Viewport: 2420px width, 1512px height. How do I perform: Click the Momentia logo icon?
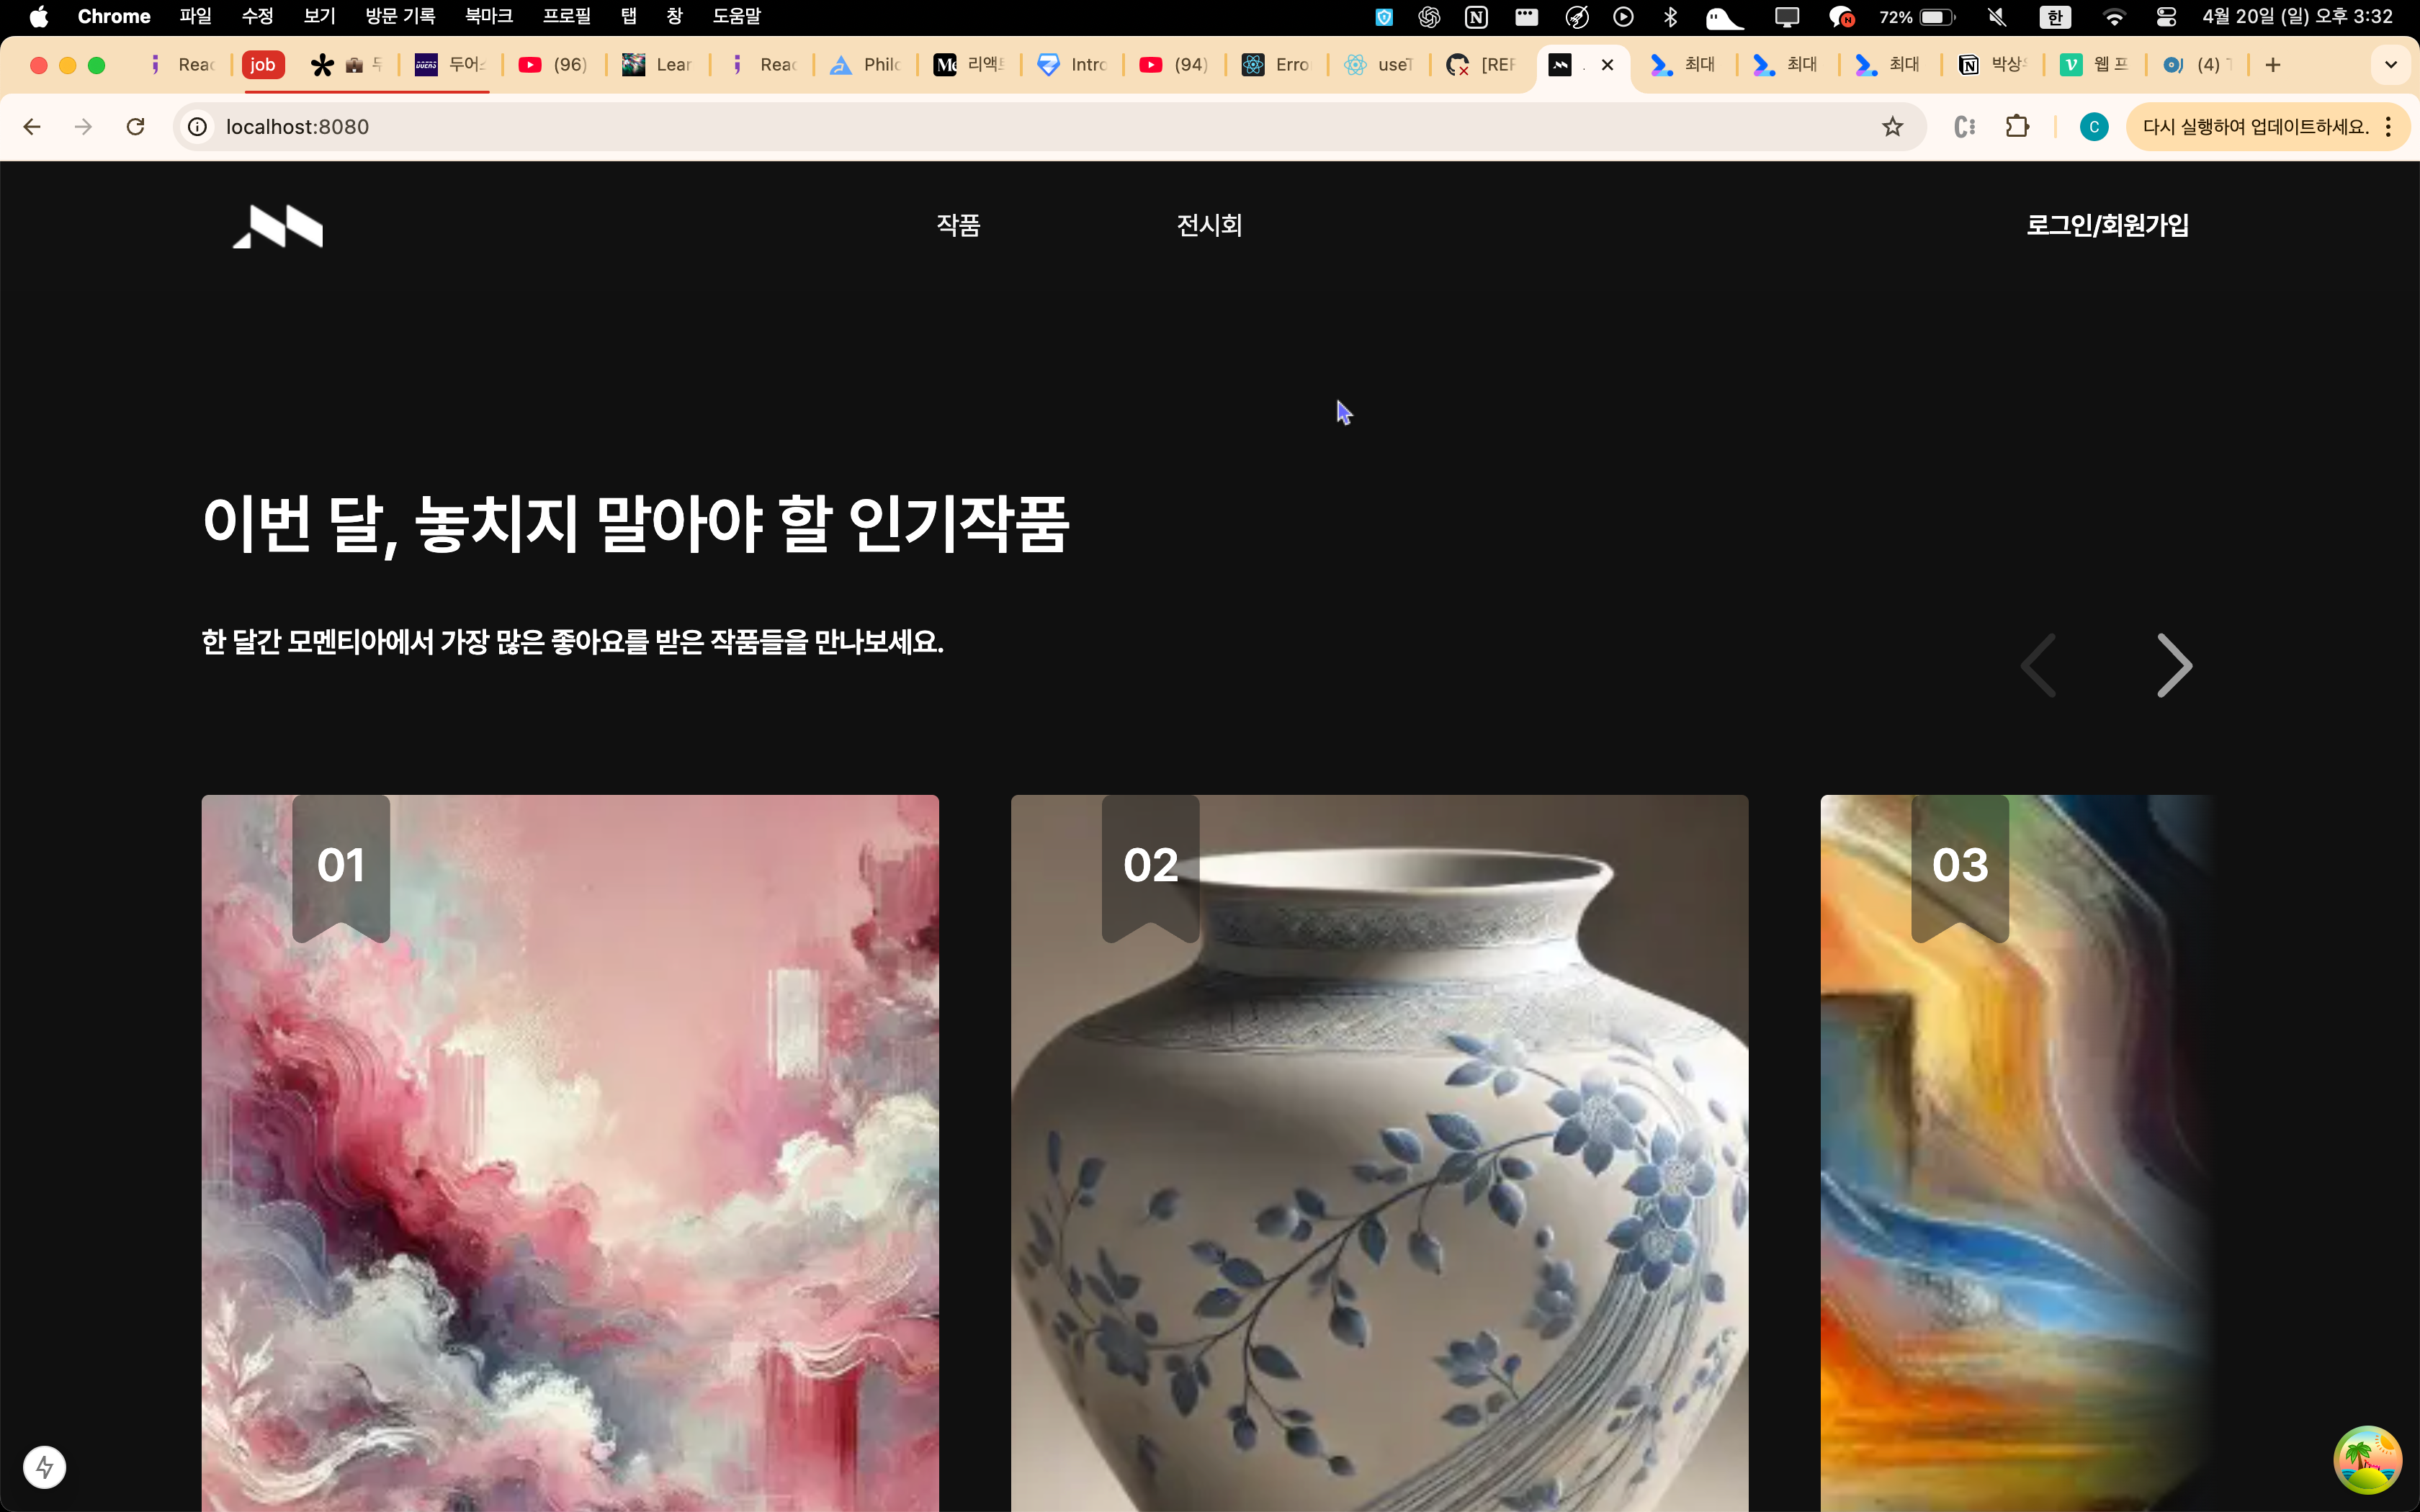pyautogui.click(x=278, y=226)
